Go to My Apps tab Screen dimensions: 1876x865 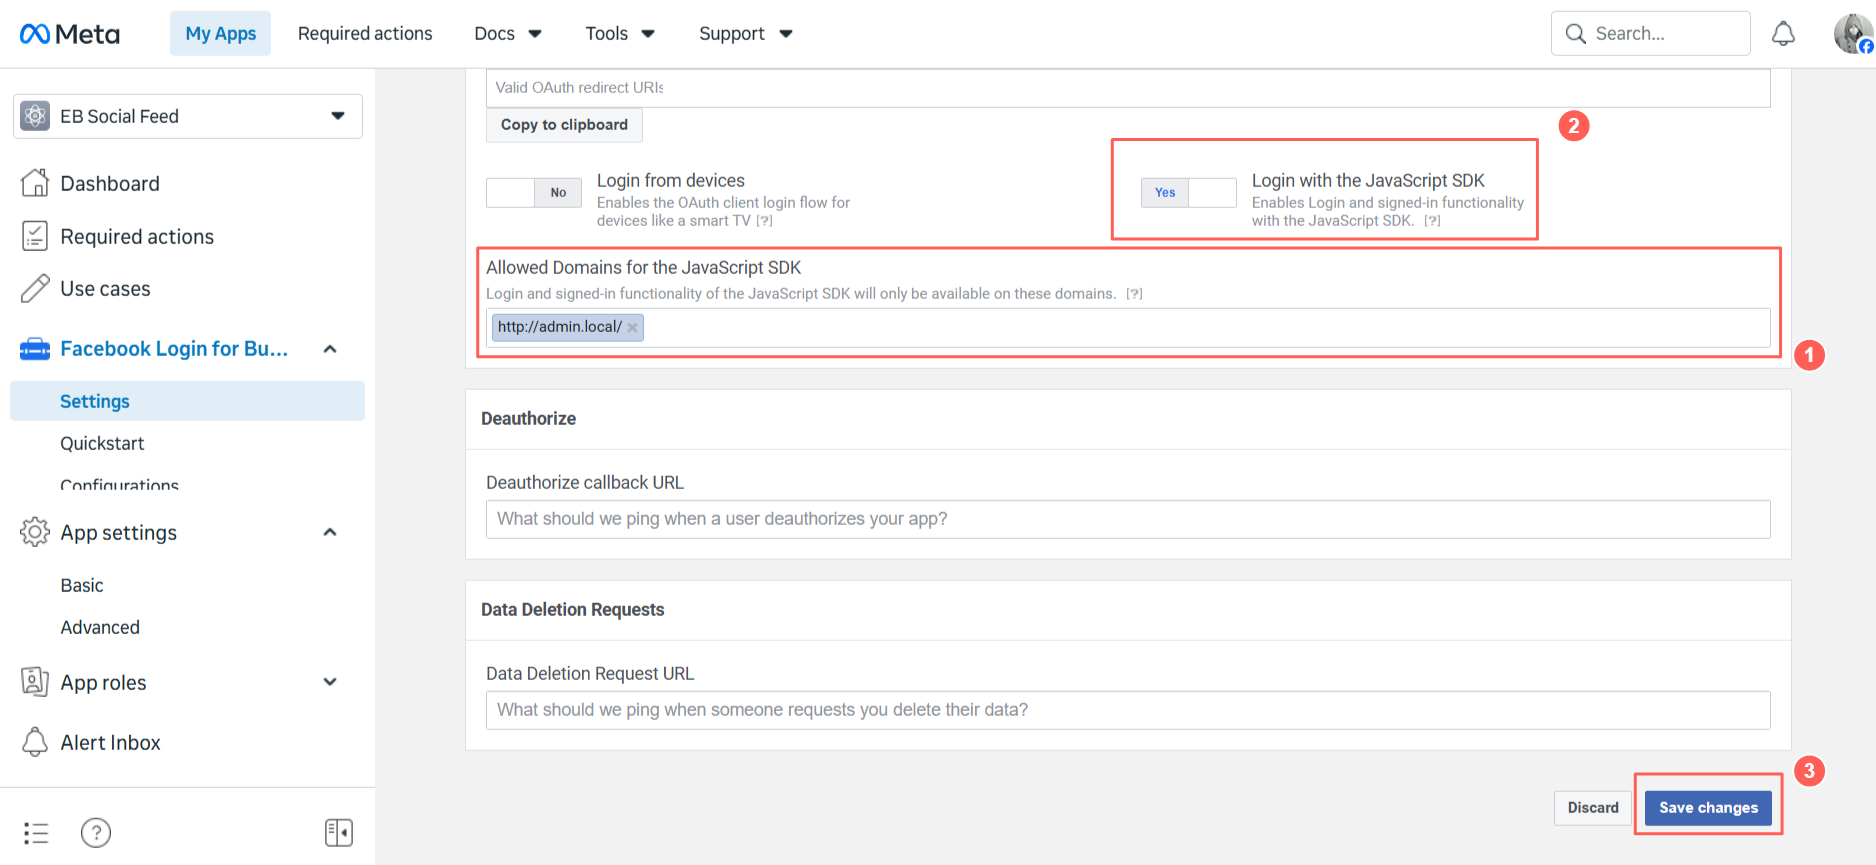pyautogui.click(x=220, y=34)
